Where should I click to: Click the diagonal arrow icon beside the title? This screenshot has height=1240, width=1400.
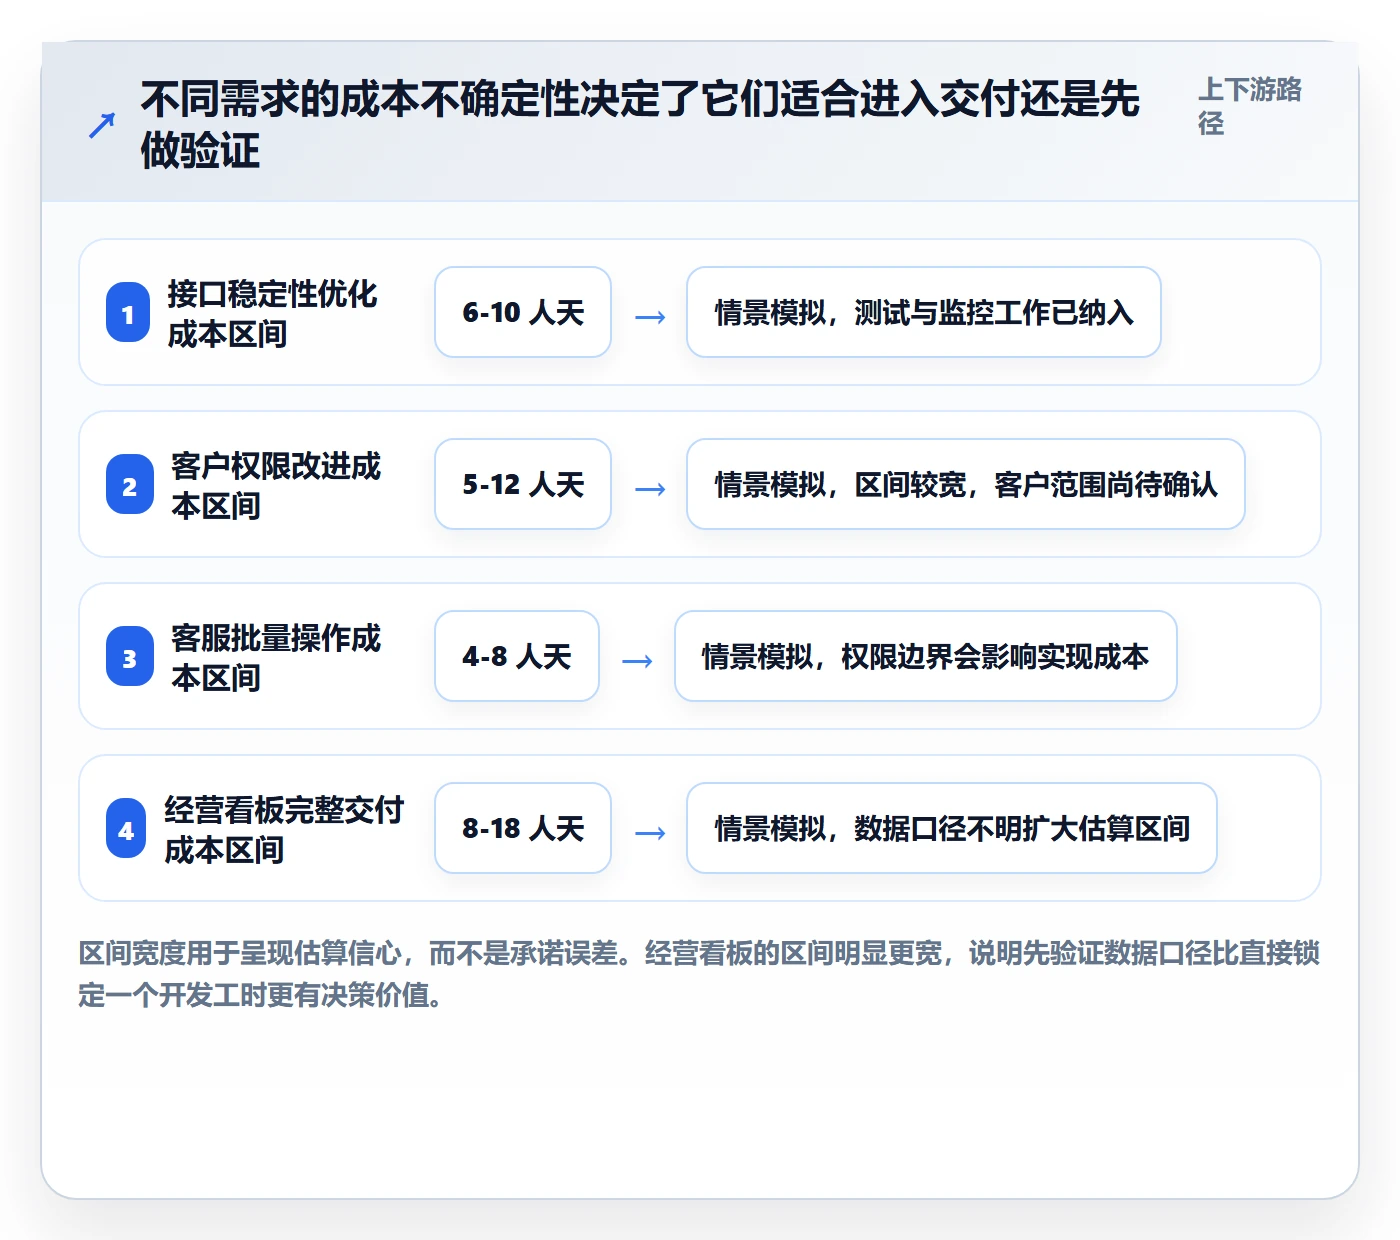click(x=102, y=126)
